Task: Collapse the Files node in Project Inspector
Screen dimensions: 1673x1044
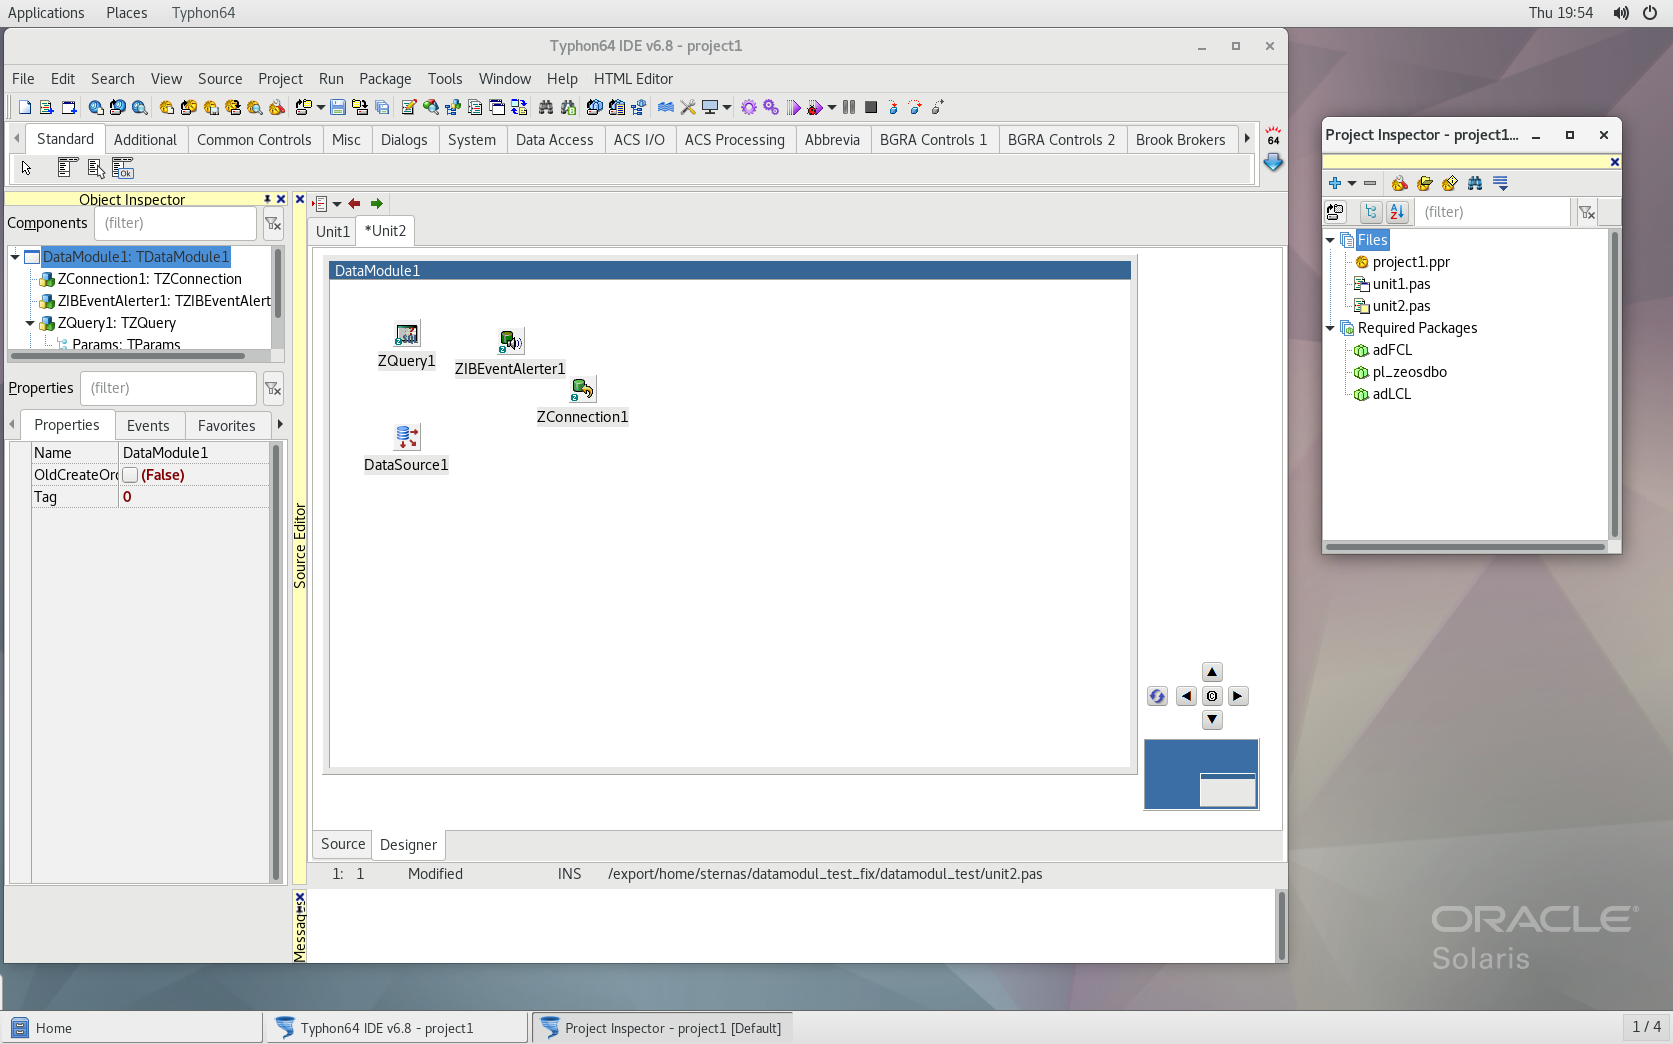Action: point(1330,240)
